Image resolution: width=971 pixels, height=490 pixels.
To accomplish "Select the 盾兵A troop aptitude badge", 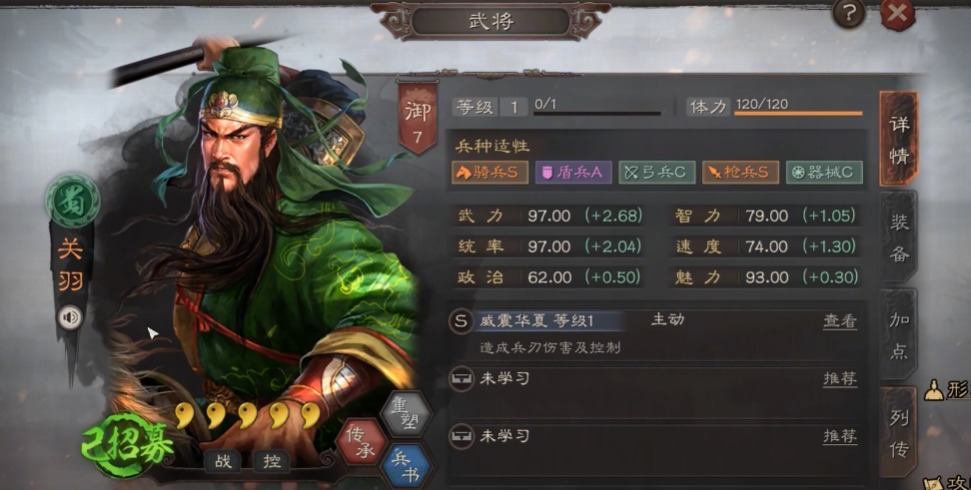I will pos(573,172).
